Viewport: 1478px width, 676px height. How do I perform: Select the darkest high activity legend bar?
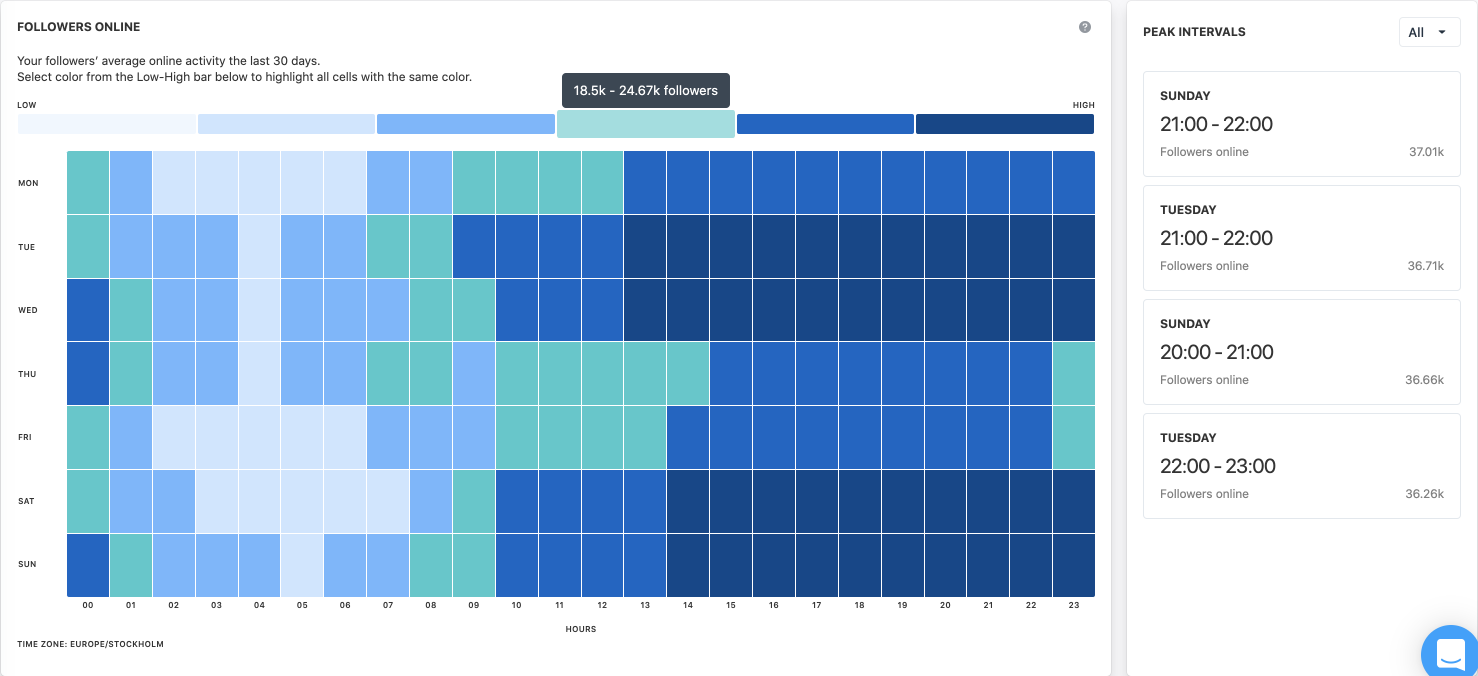tap(1004, 124)
